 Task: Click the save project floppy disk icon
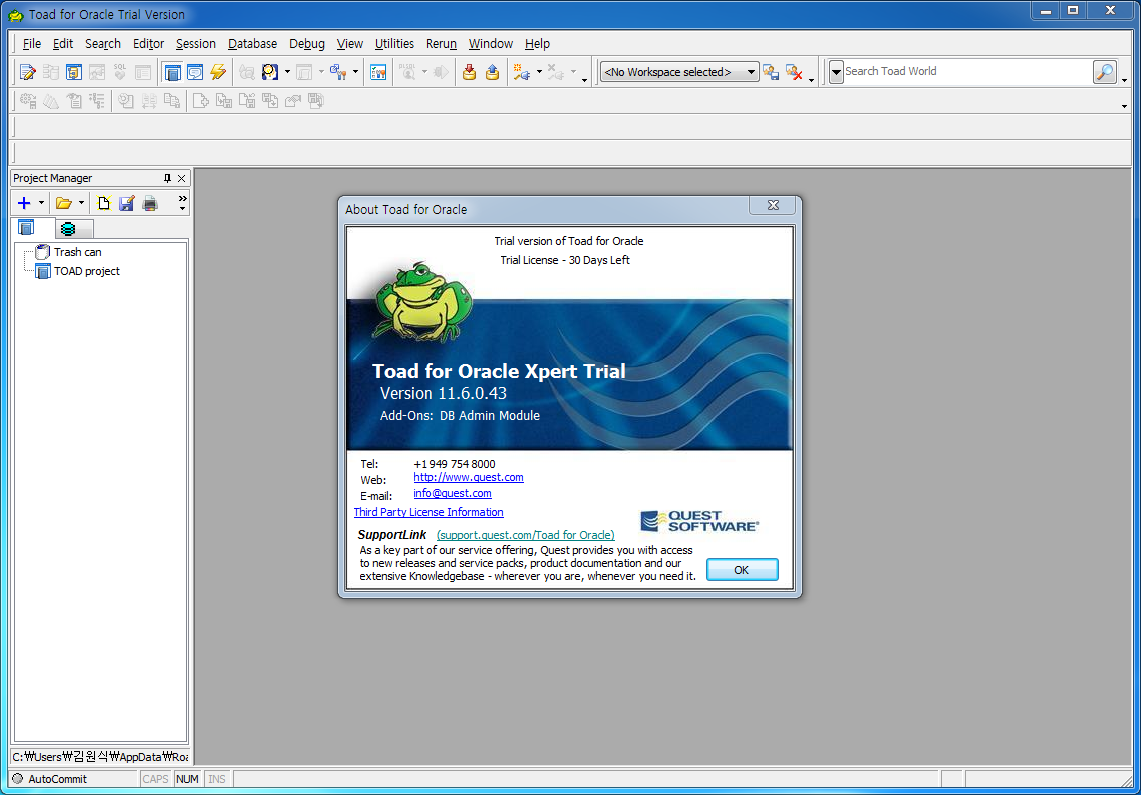127,203
